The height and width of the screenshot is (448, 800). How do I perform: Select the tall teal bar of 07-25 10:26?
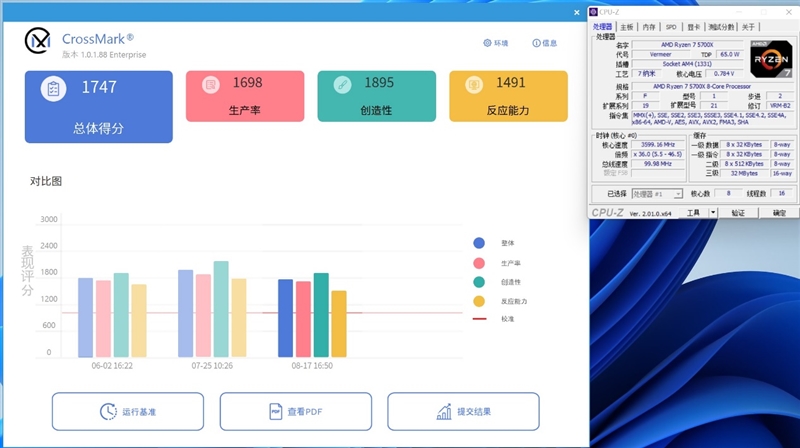click(x=221, y=309)
